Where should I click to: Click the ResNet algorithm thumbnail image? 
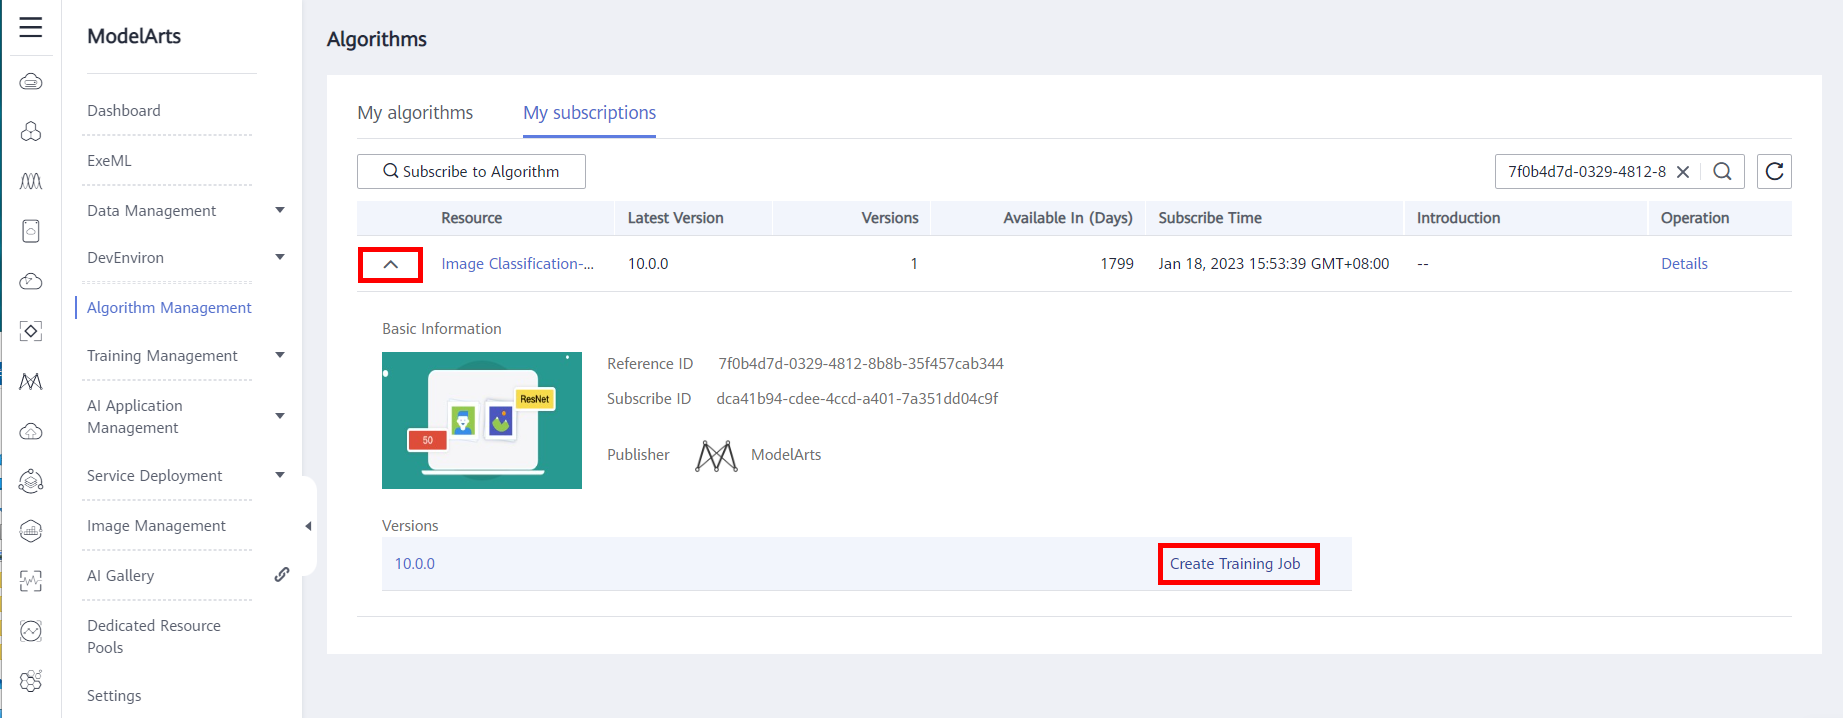click(x=482, y=420)
